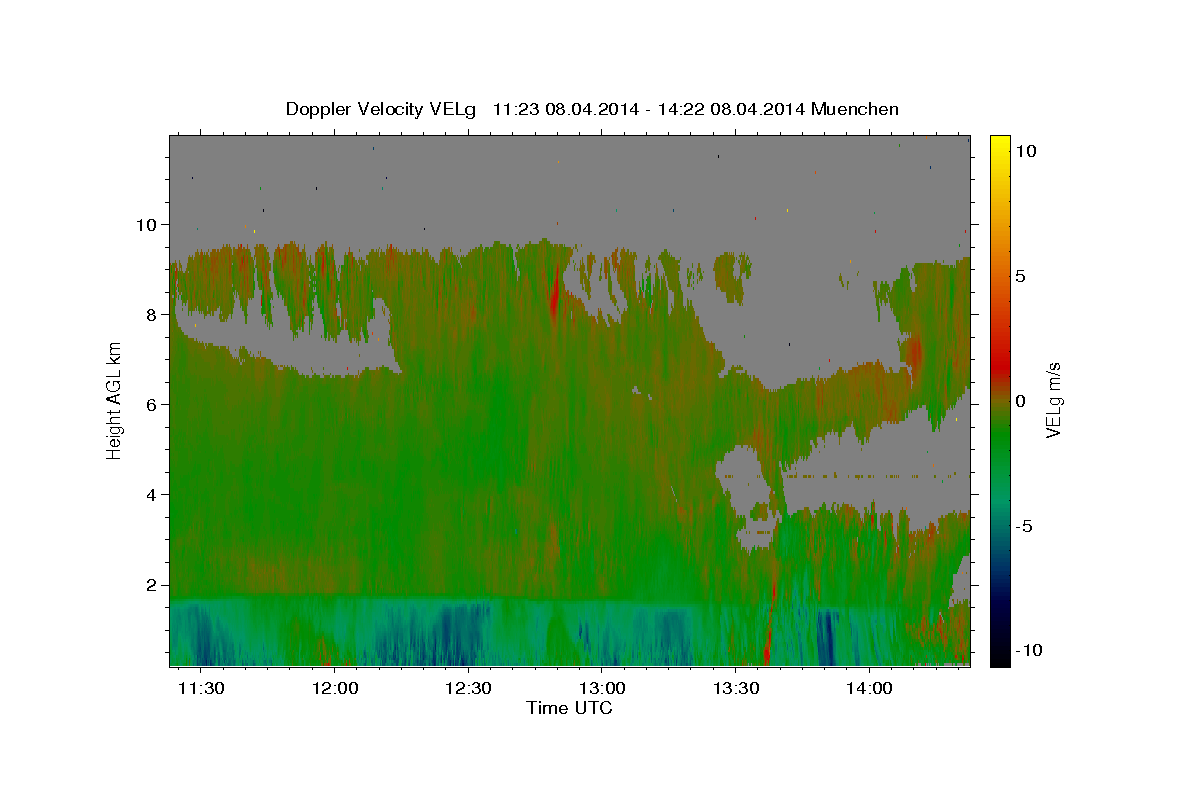Image resolution: width=1200 pixels, height=800 pixels.
Task: Click the "Time UTC" axis label
Action: [x=569, y=708]
